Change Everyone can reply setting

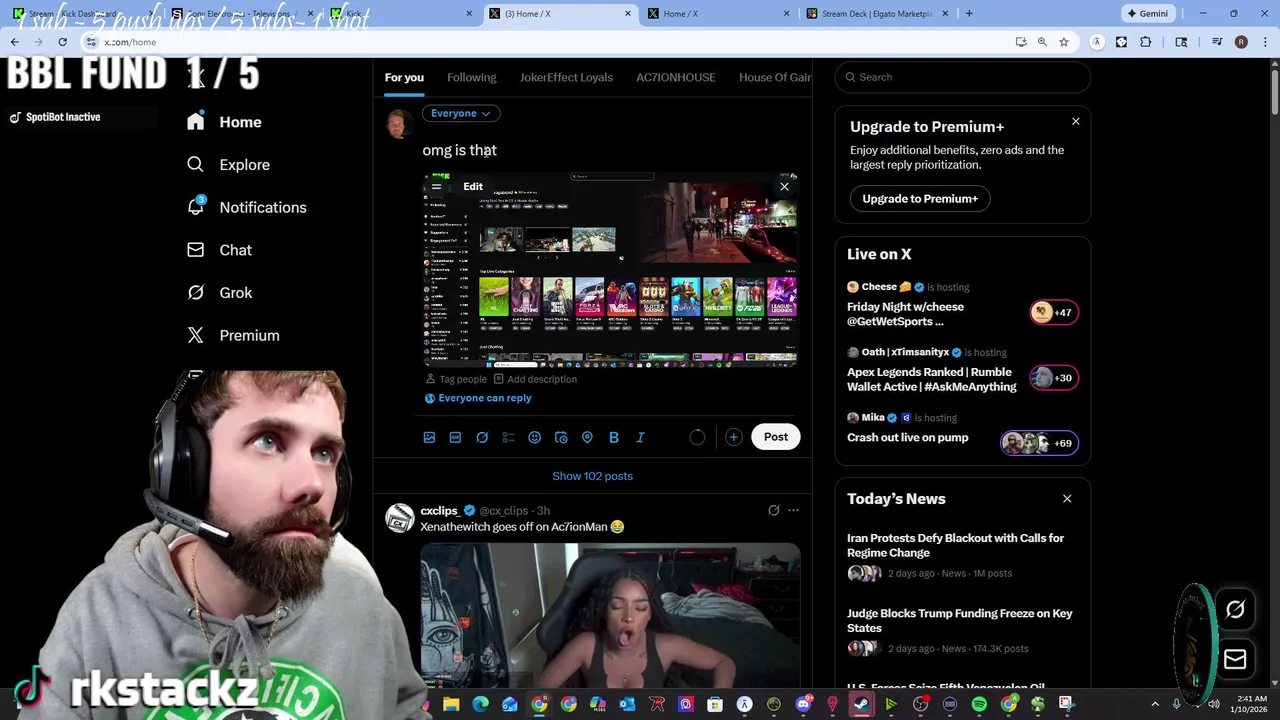tap(478, 398)
